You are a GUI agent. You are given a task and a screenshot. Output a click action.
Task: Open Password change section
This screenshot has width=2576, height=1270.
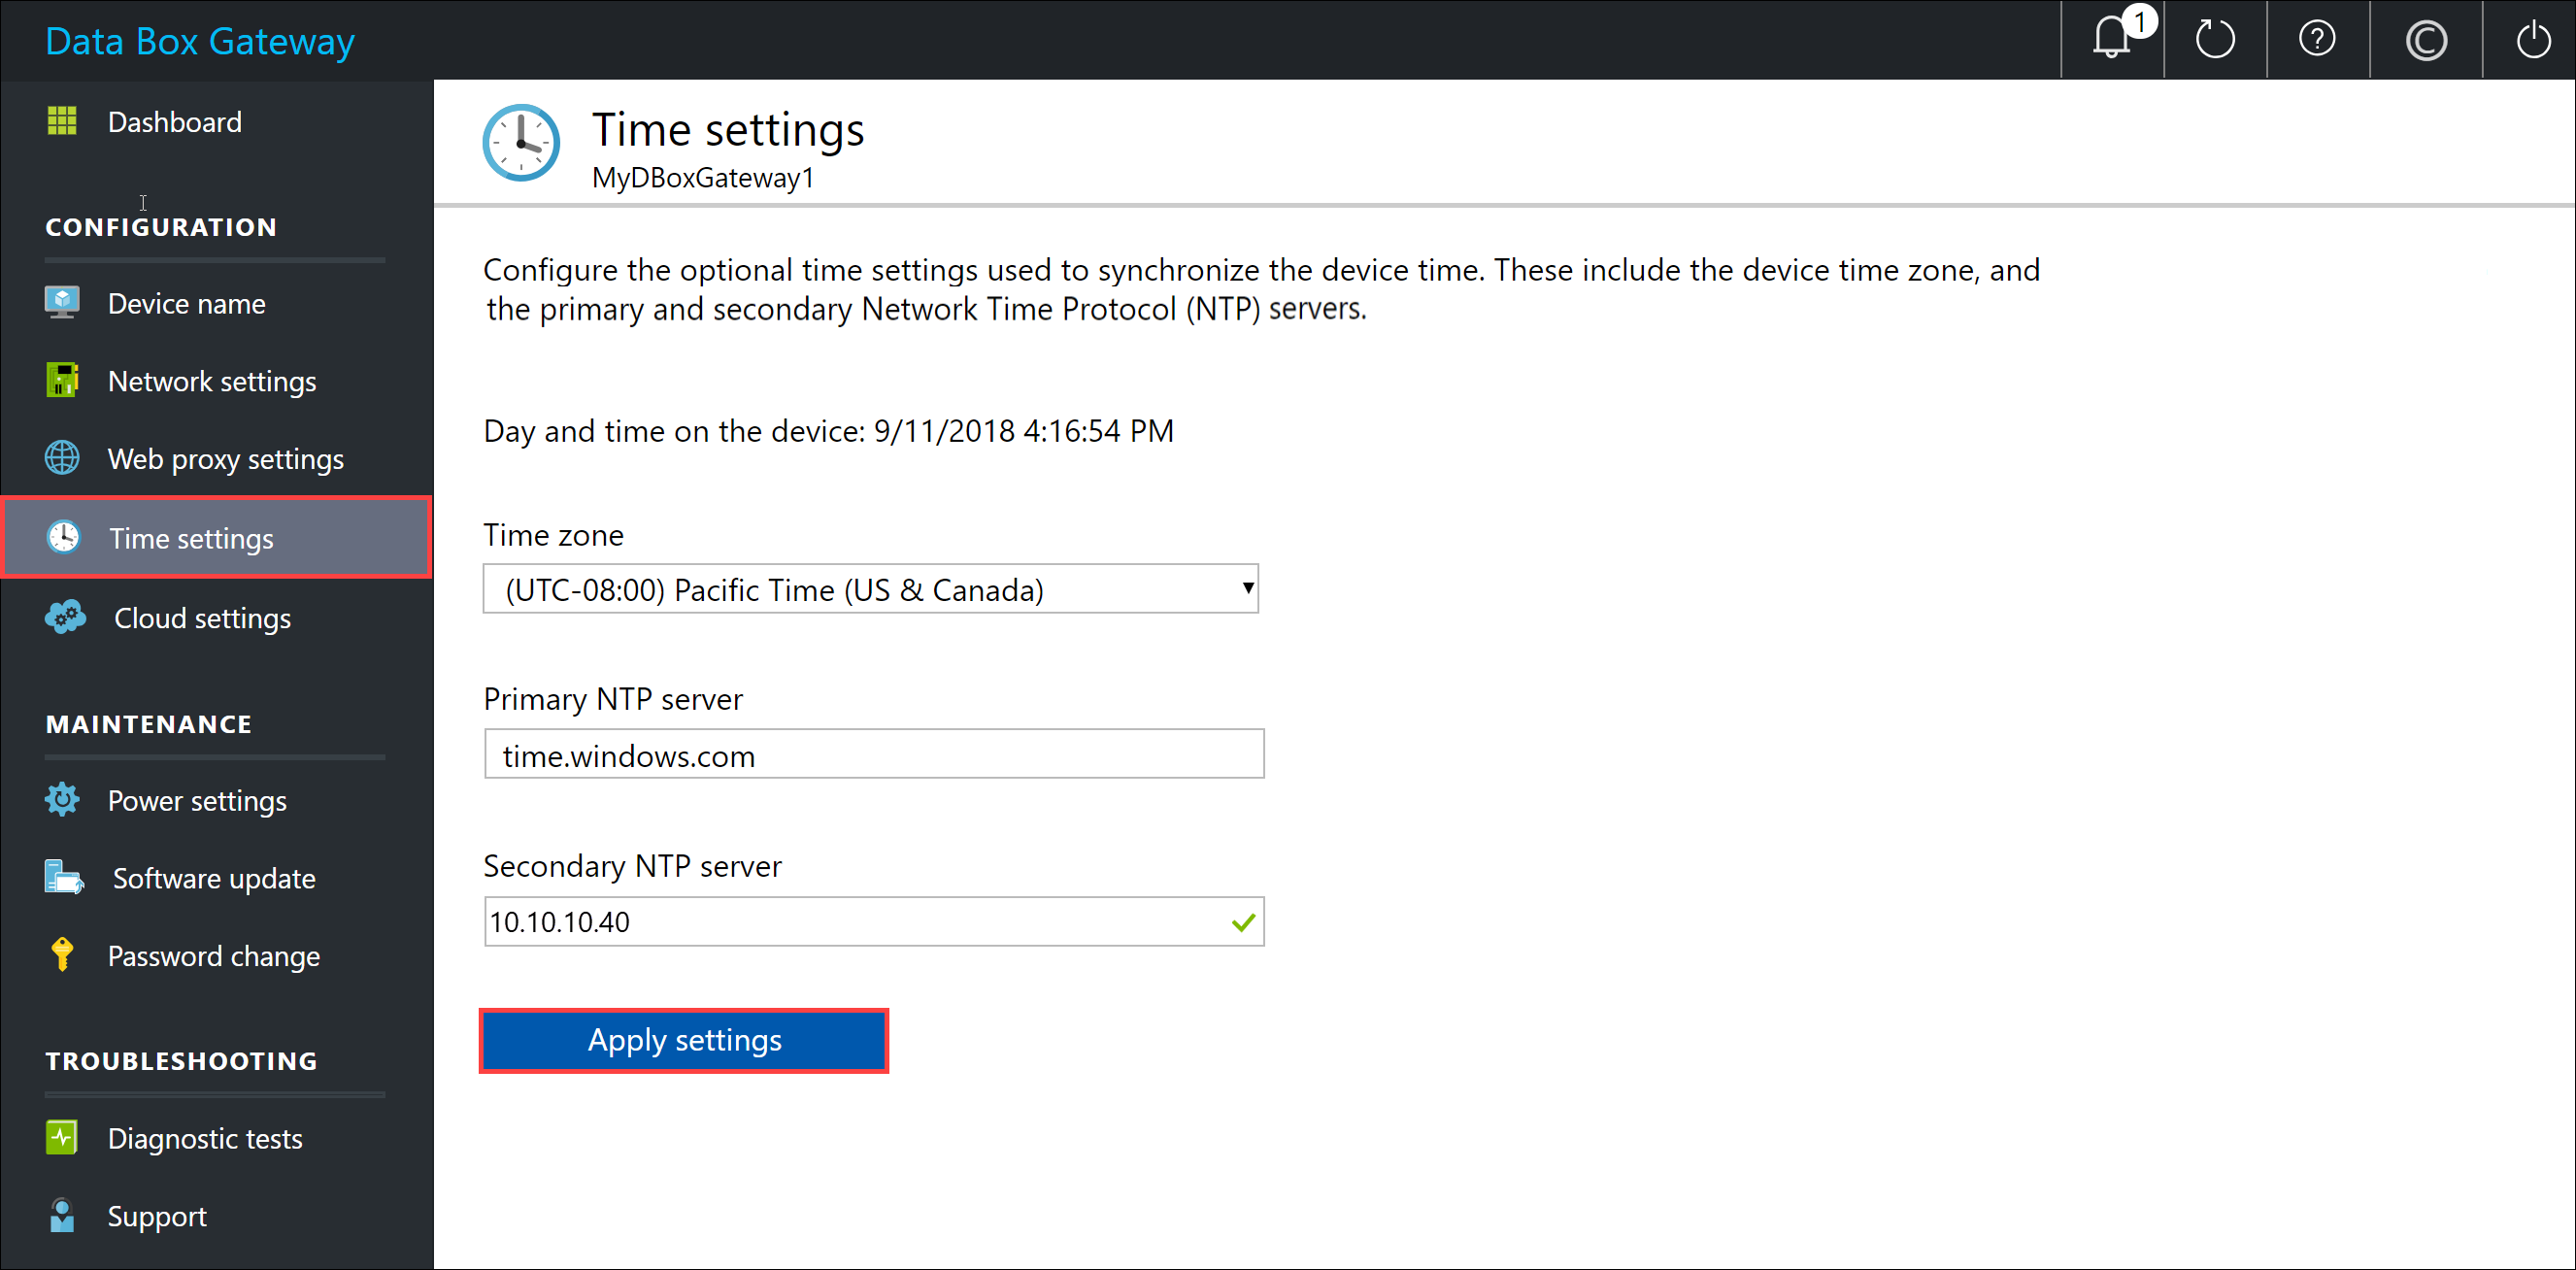click(212, 954)
